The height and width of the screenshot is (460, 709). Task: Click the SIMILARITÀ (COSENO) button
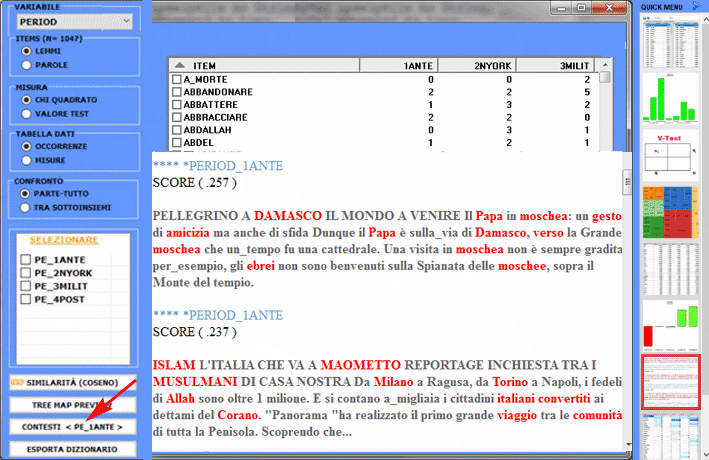(72, 383)
